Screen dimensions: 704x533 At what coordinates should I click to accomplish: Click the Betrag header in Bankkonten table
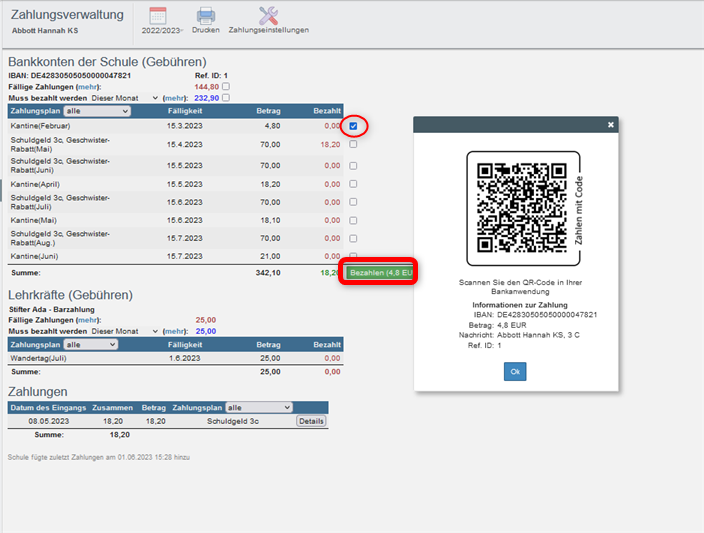pyautogui.click(x=268, y=111)
